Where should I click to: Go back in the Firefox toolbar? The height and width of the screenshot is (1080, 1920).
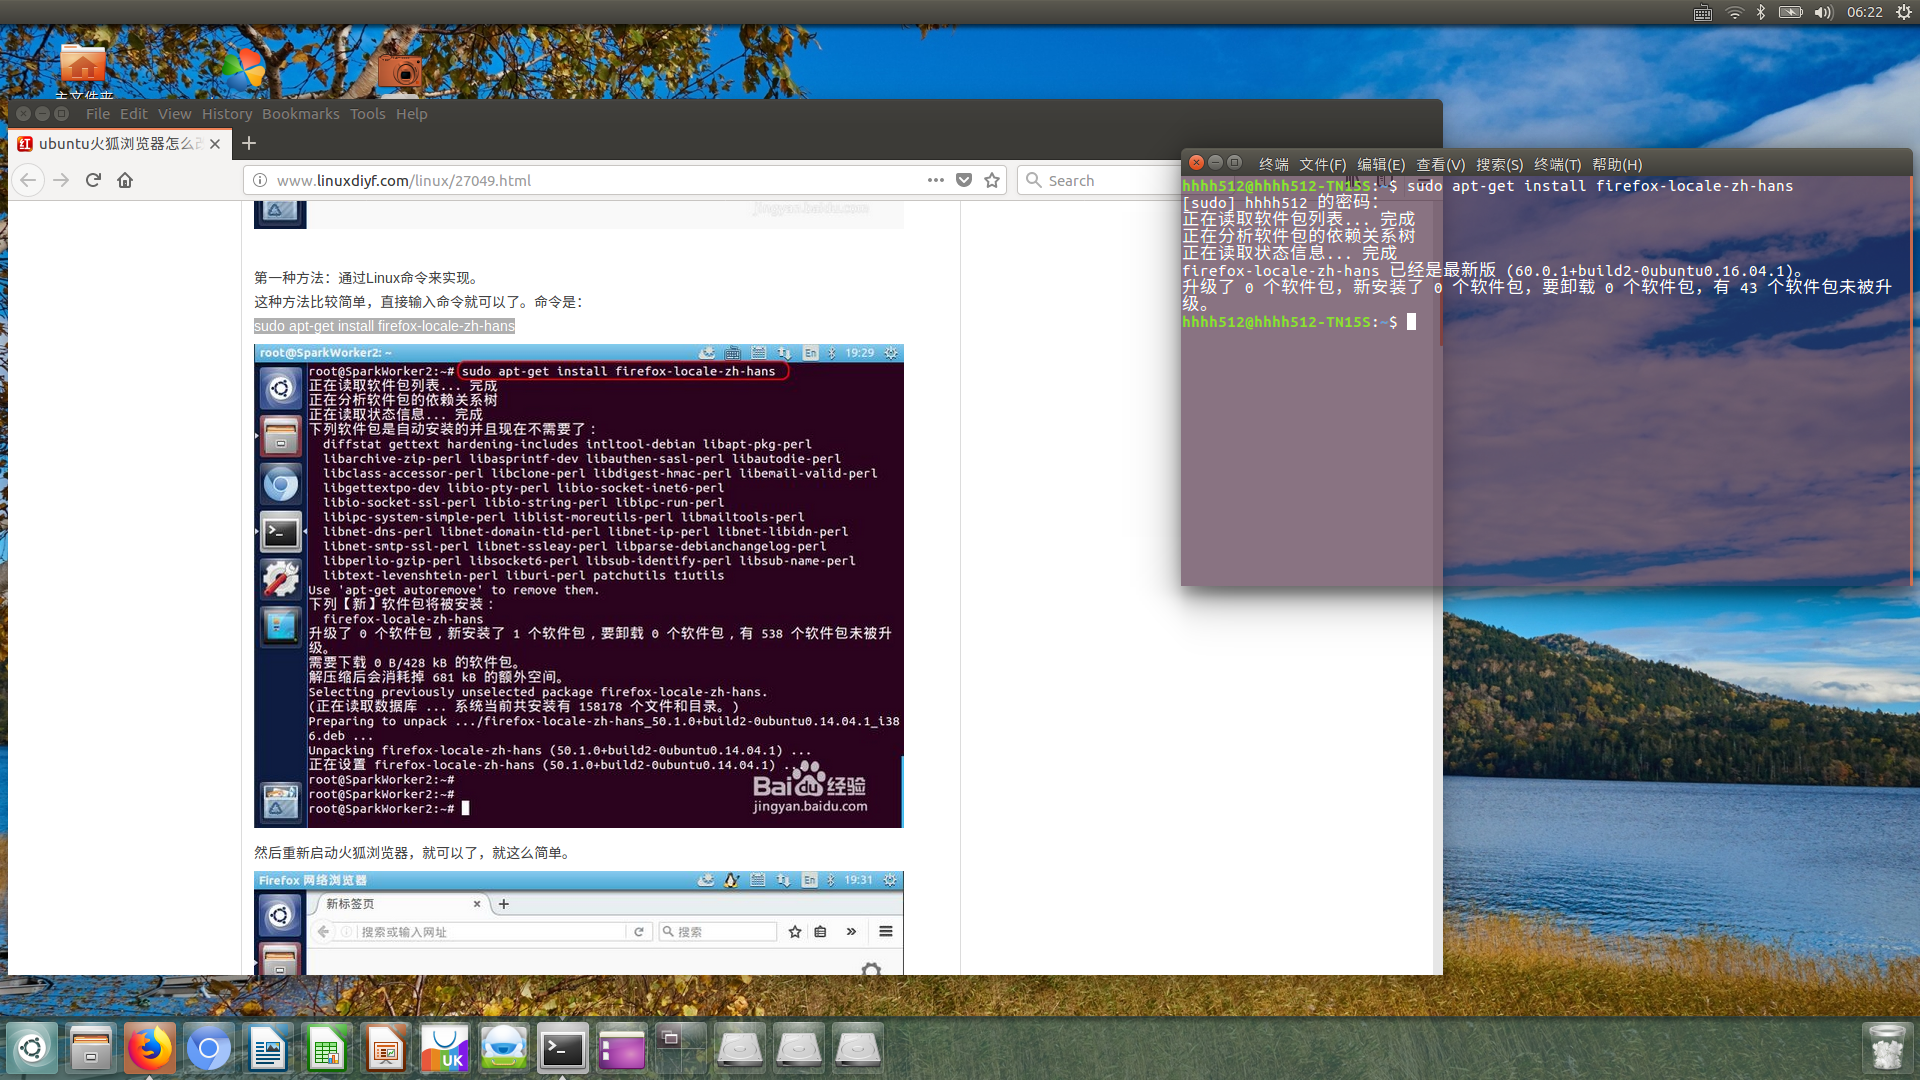[x=28, y=180]
